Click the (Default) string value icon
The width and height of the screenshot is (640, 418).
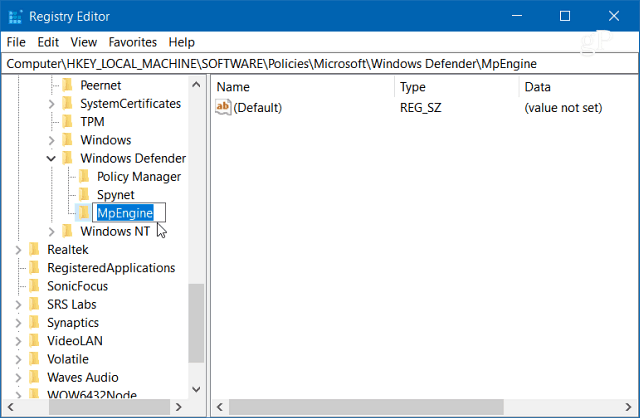[223, 107]
